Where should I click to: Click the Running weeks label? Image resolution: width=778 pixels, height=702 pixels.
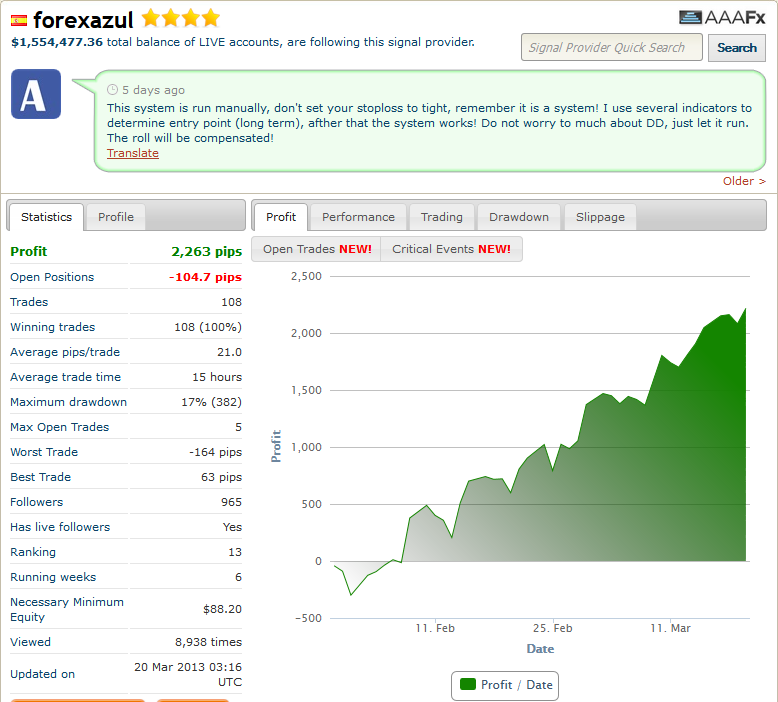pos(53,577)
